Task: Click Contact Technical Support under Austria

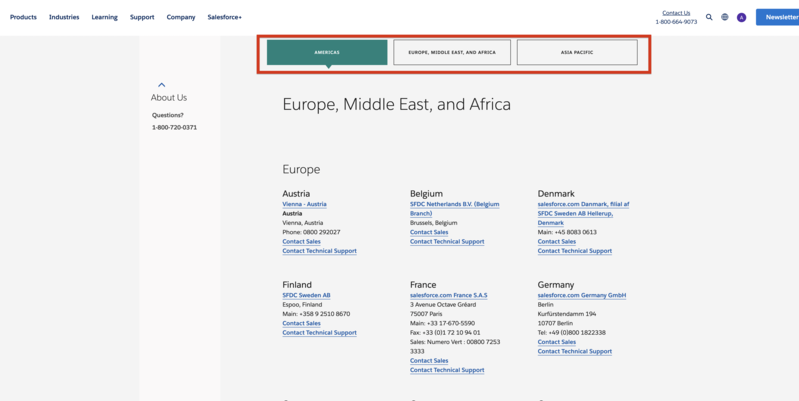Action: click(x=319, y=251)
